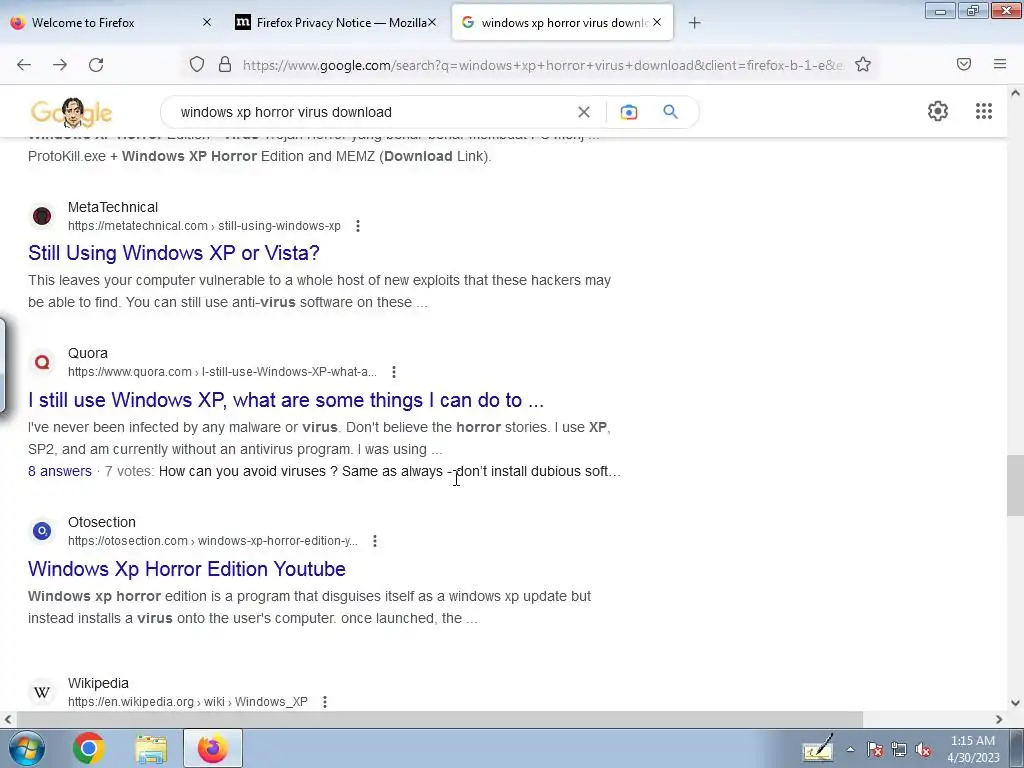
Task: Open Windows Start menu
Action: point(27,748)
